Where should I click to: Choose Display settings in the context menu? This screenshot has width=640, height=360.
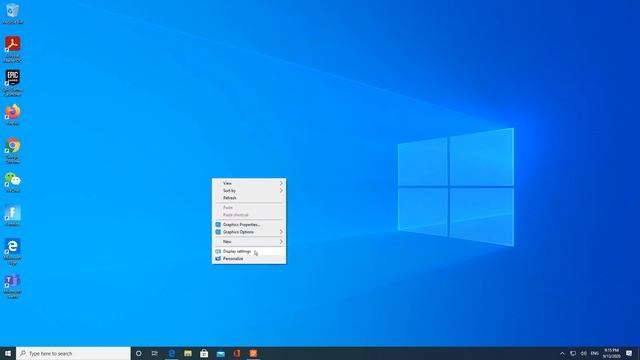click(249, 251)
